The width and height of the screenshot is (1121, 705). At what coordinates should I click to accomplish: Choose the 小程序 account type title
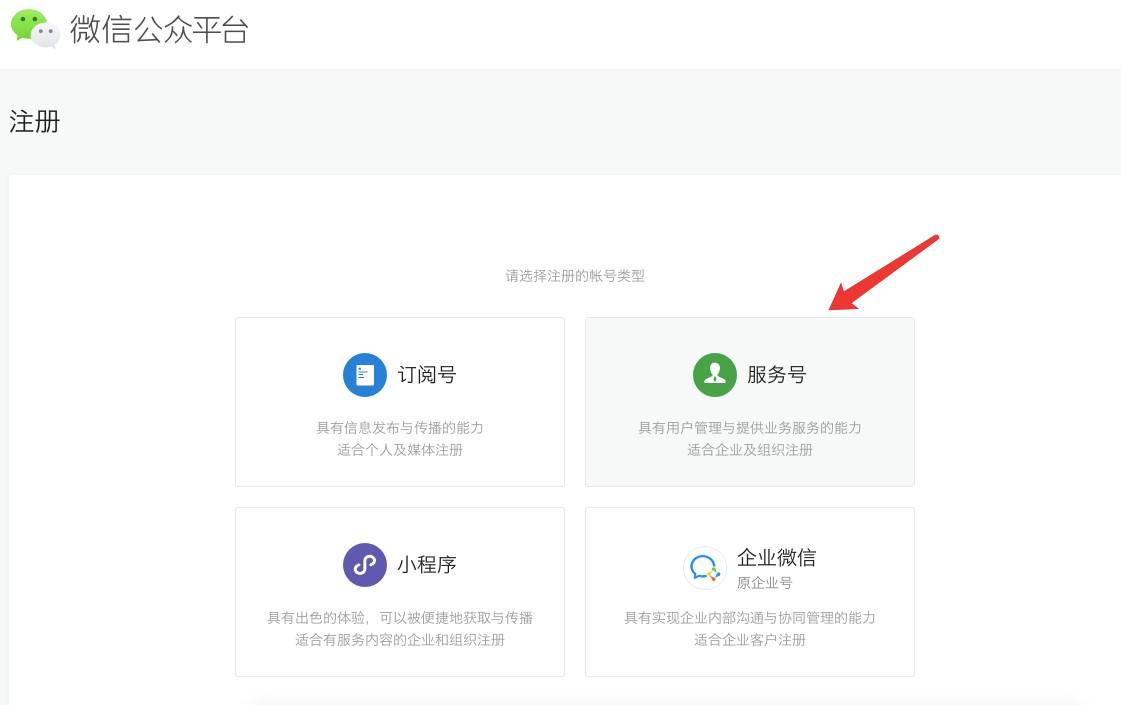427,564
